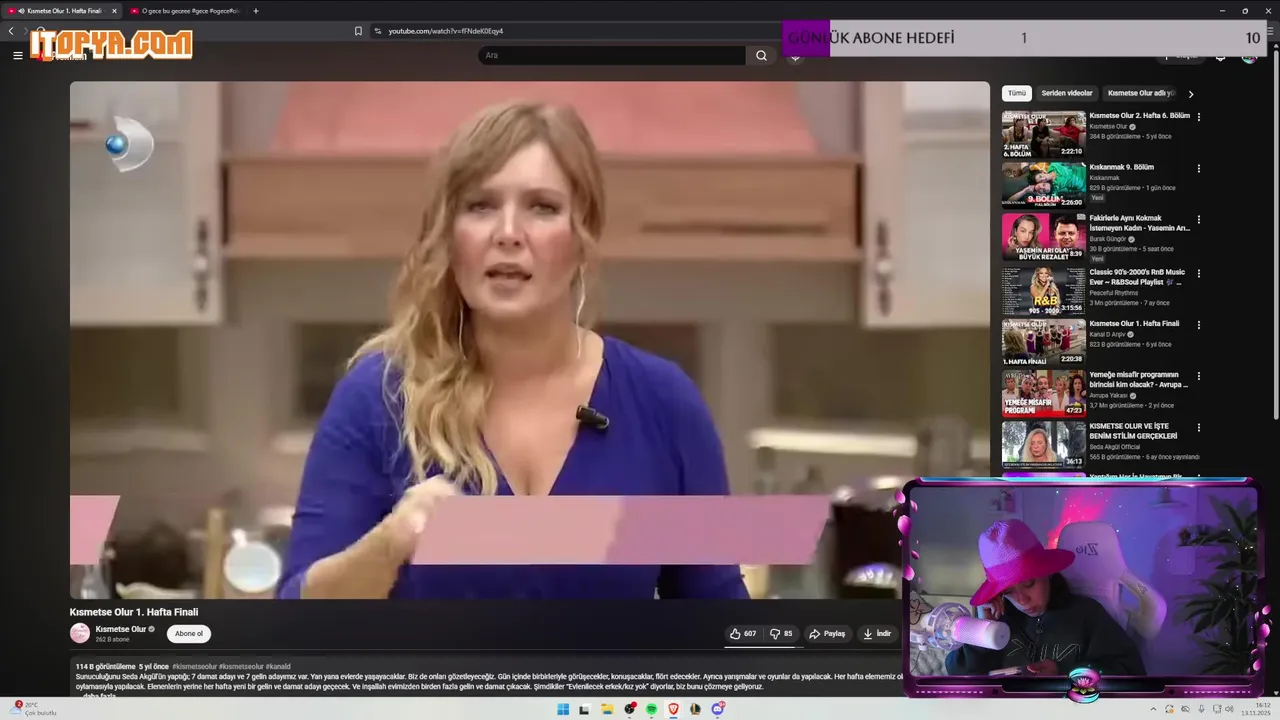Show more filter chips with right chevron
Image resolution: width=1280 pixels, height=720 pixels.
click(x=1190, y=94)
